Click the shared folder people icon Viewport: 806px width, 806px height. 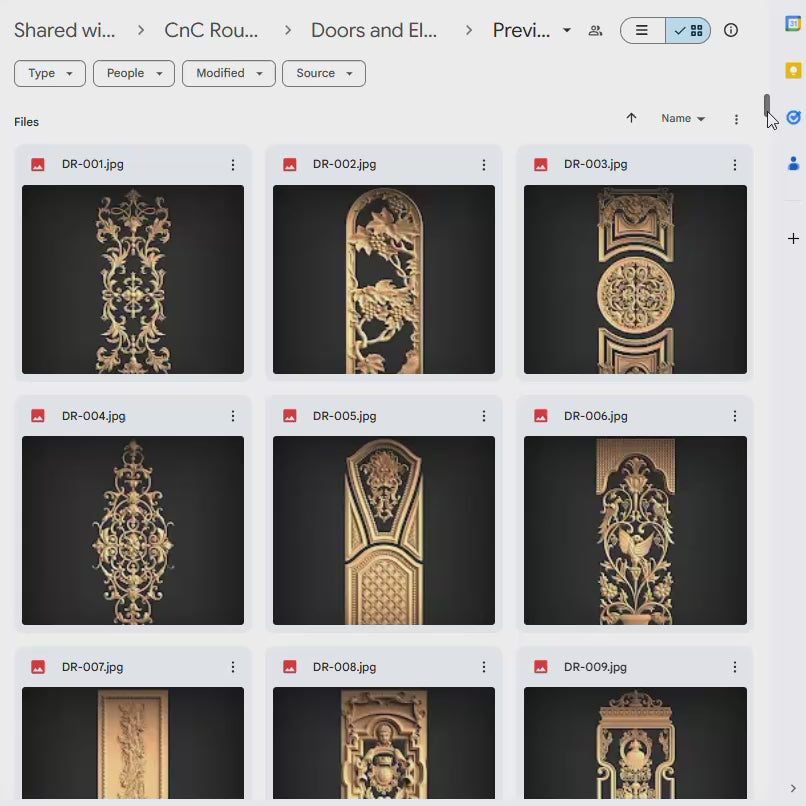point(595,30)
